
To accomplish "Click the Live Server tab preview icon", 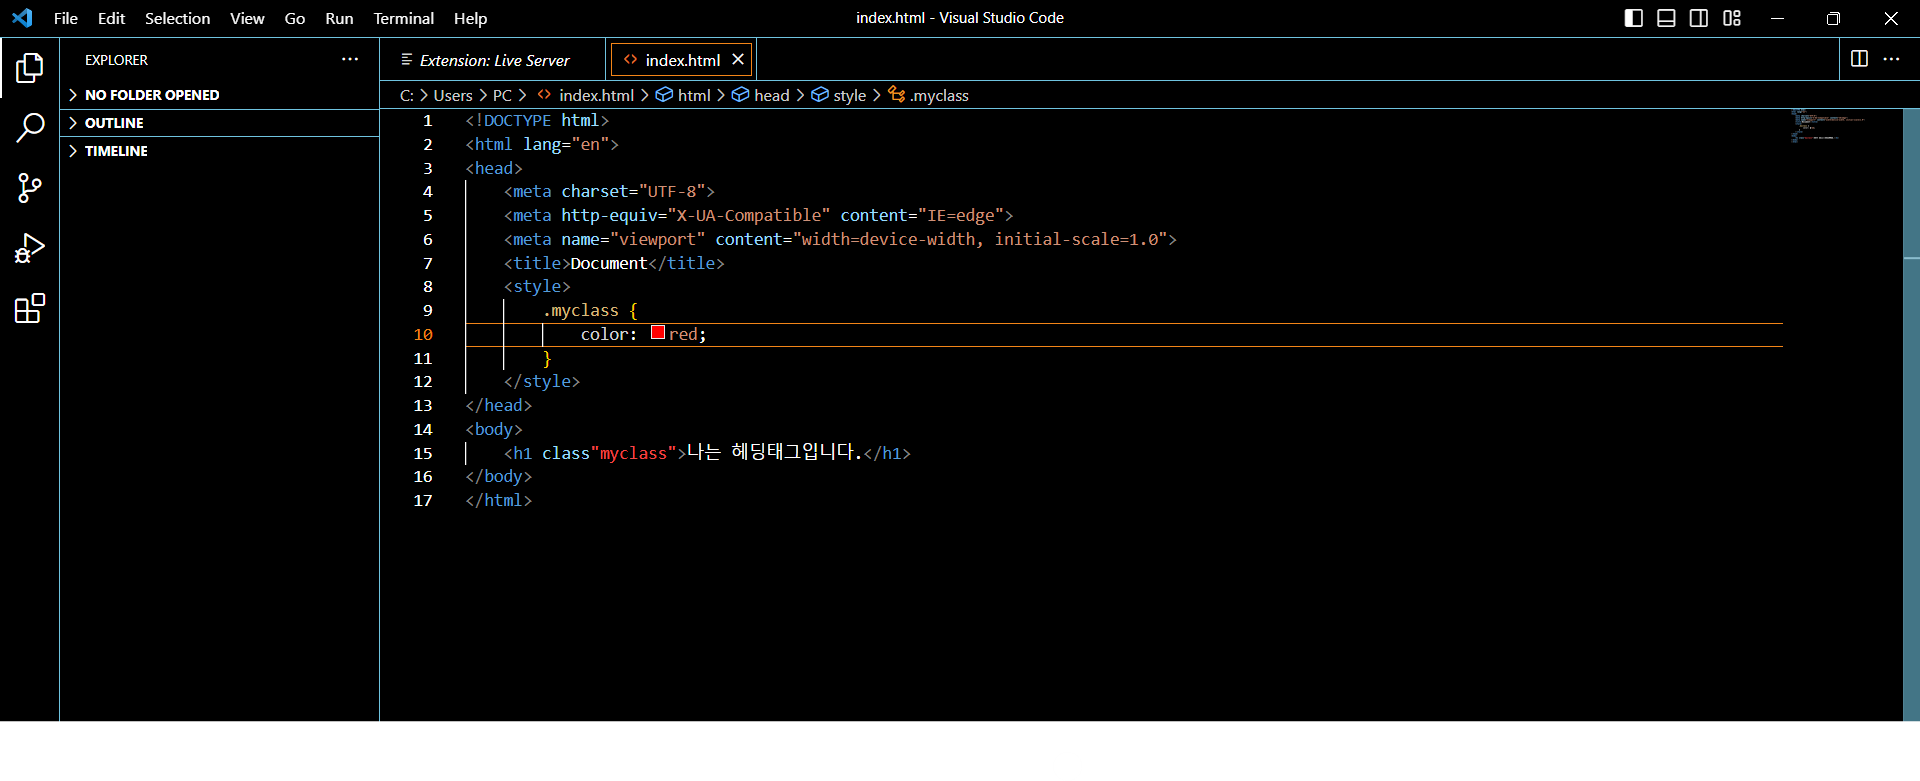I will pos(406,60).
